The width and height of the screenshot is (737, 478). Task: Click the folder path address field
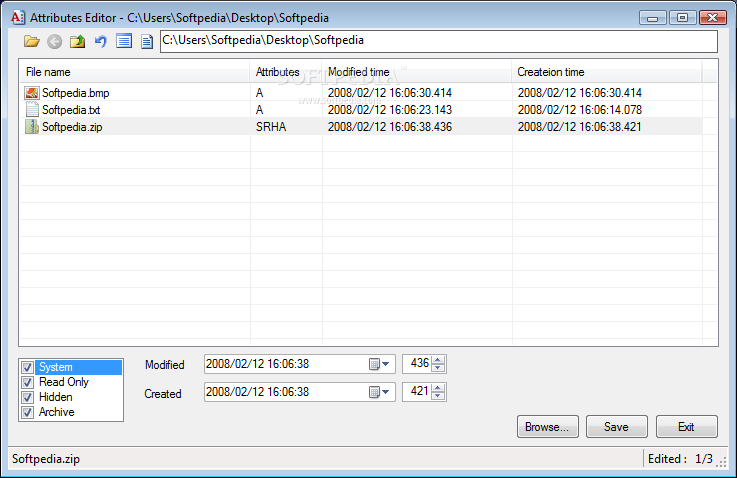tap(439, 41)
